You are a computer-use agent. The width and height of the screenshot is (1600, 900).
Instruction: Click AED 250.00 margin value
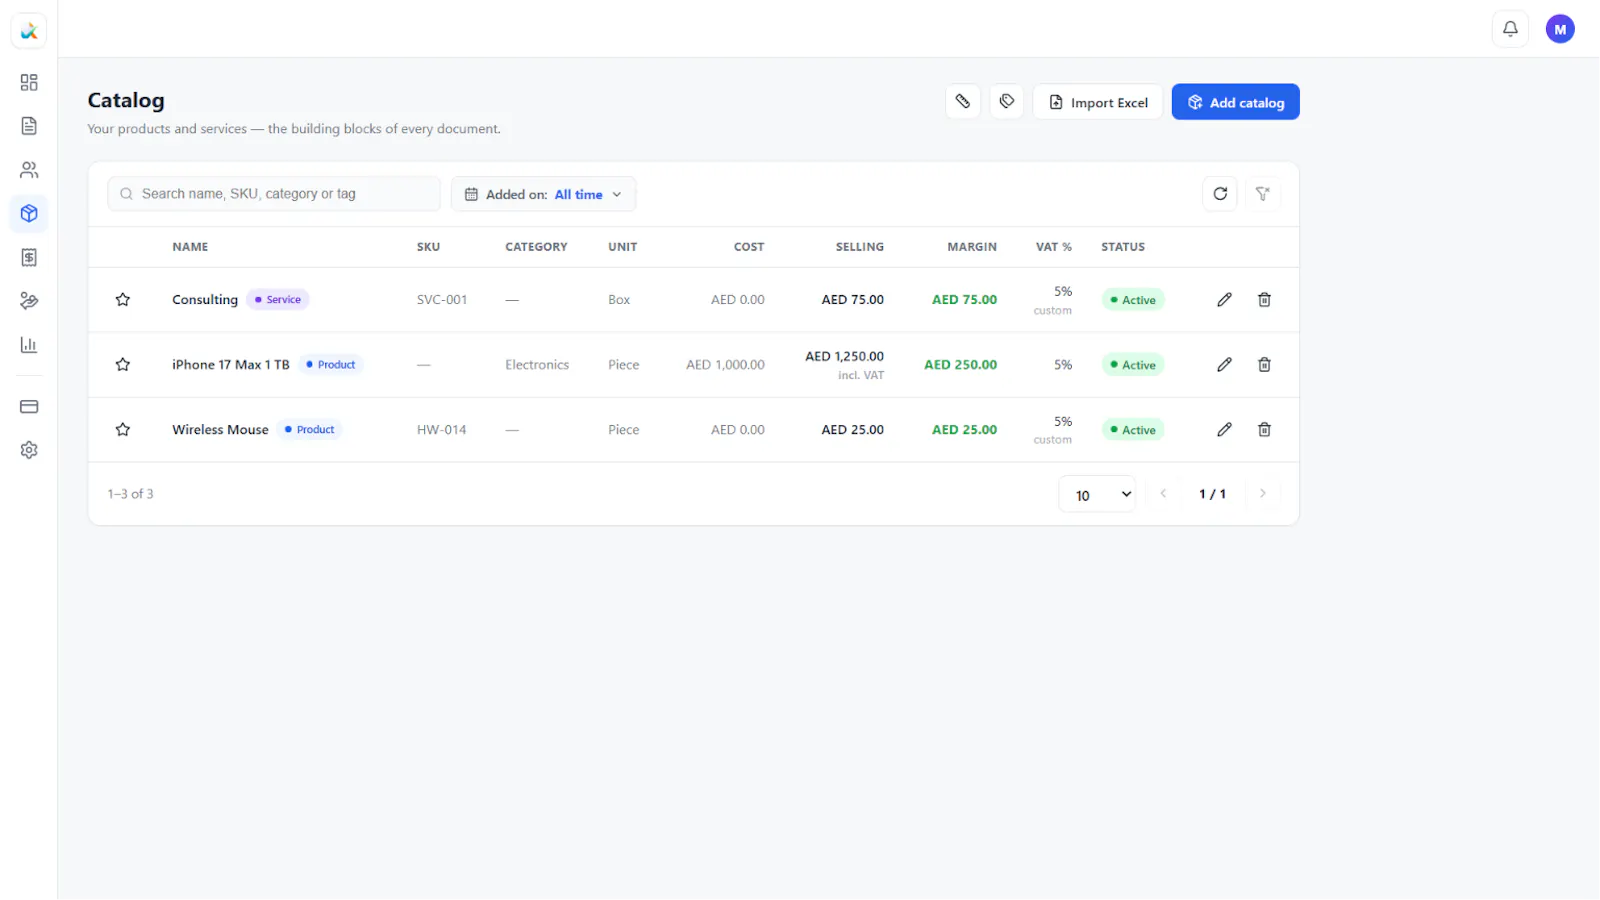point(961,365)
